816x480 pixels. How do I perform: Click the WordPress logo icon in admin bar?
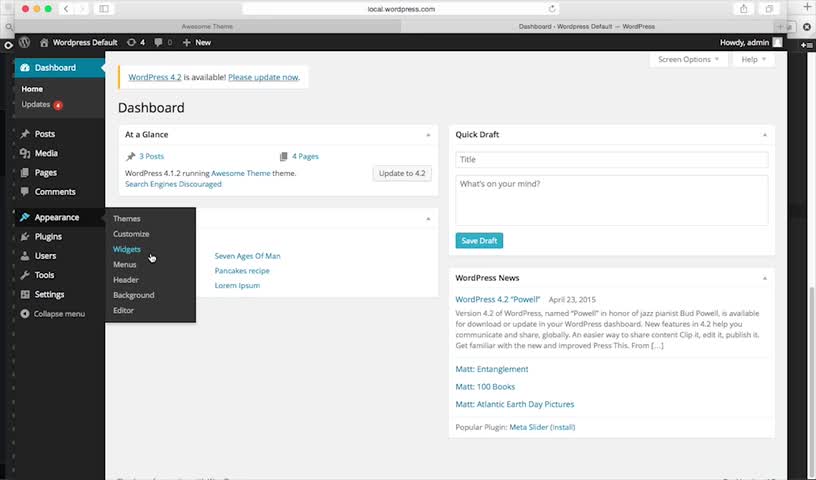pyautogui.click(x=23, y=43)
